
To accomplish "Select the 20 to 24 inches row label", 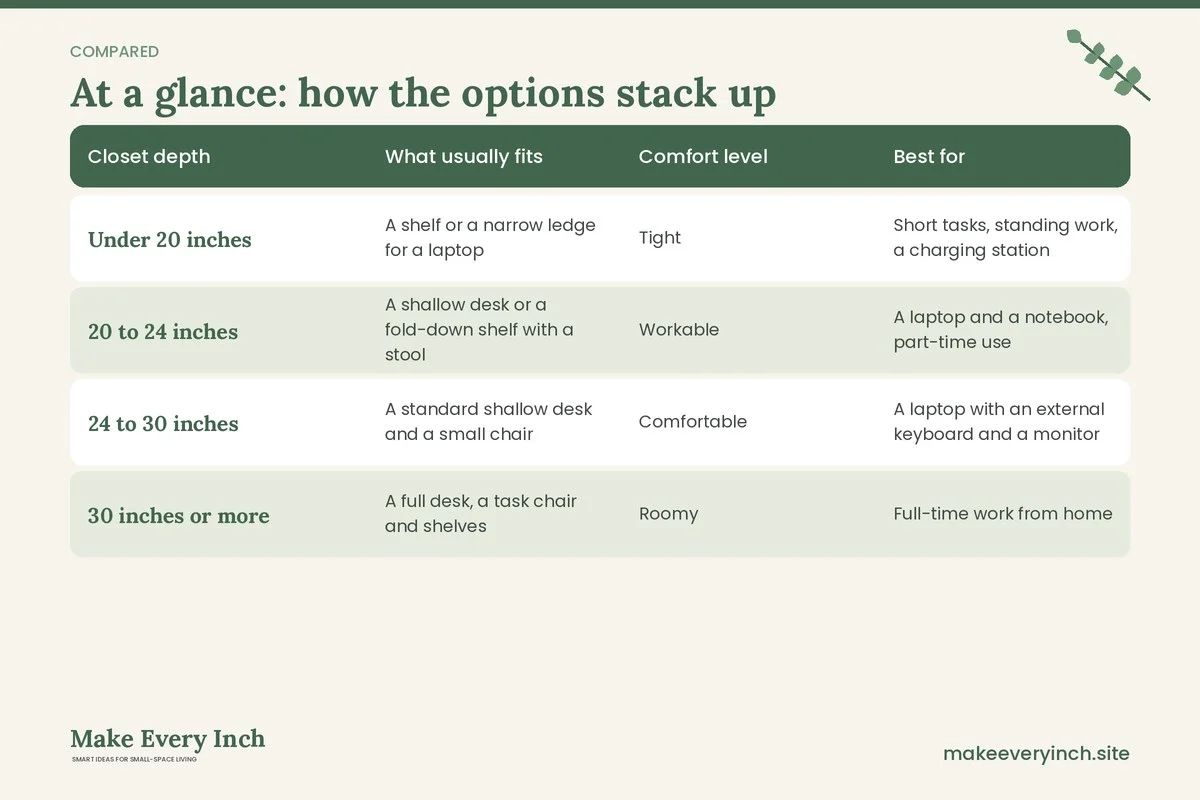I will pos(163,331).
